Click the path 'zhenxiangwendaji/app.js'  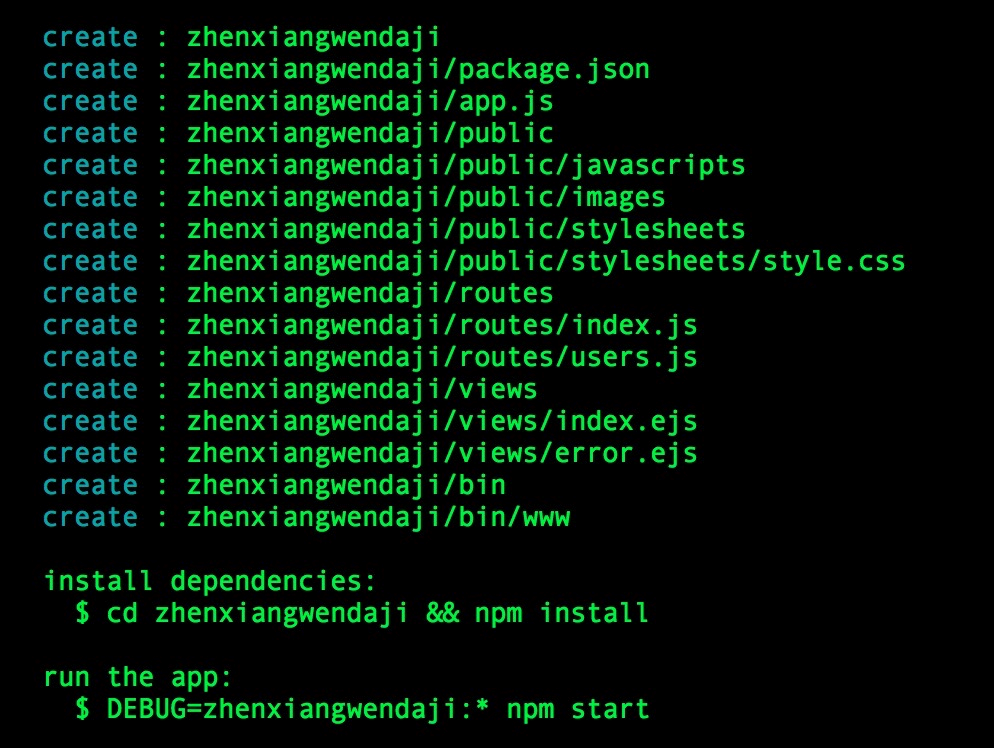click(370, 102)
